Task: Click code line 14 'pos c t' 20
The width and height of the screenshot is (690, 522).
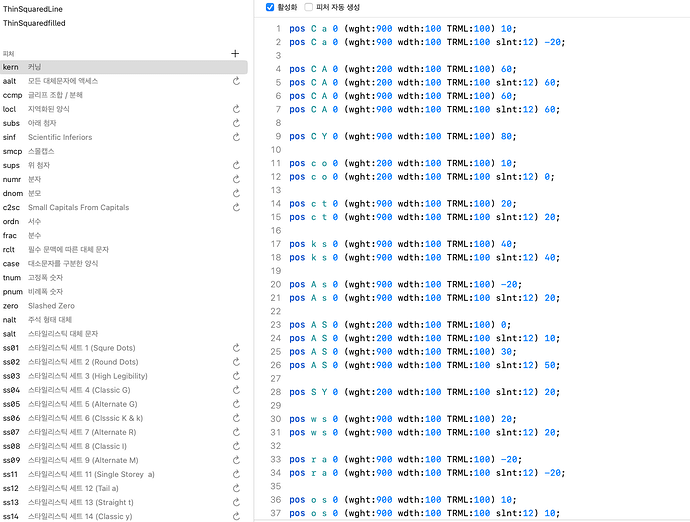Action: 403,204
